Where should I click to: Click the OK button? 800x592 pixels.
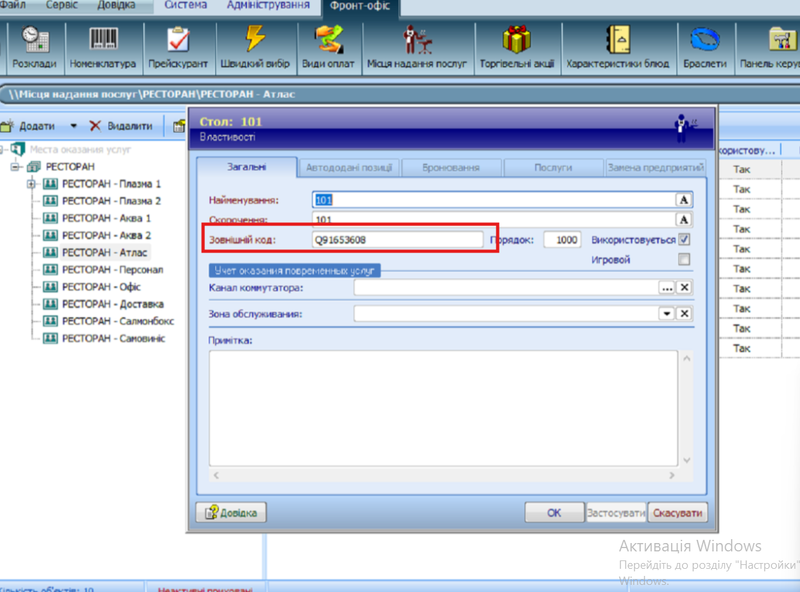pos(554,512)
